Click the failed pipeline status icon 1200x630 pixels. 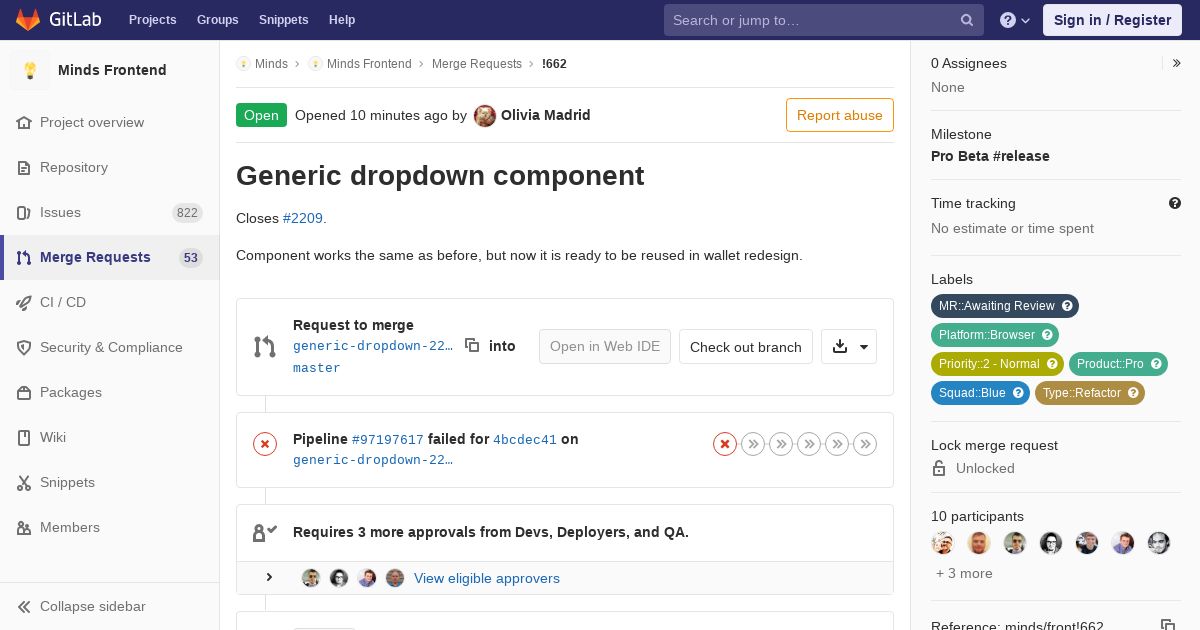pyautogui.click(x=265, y=444)
